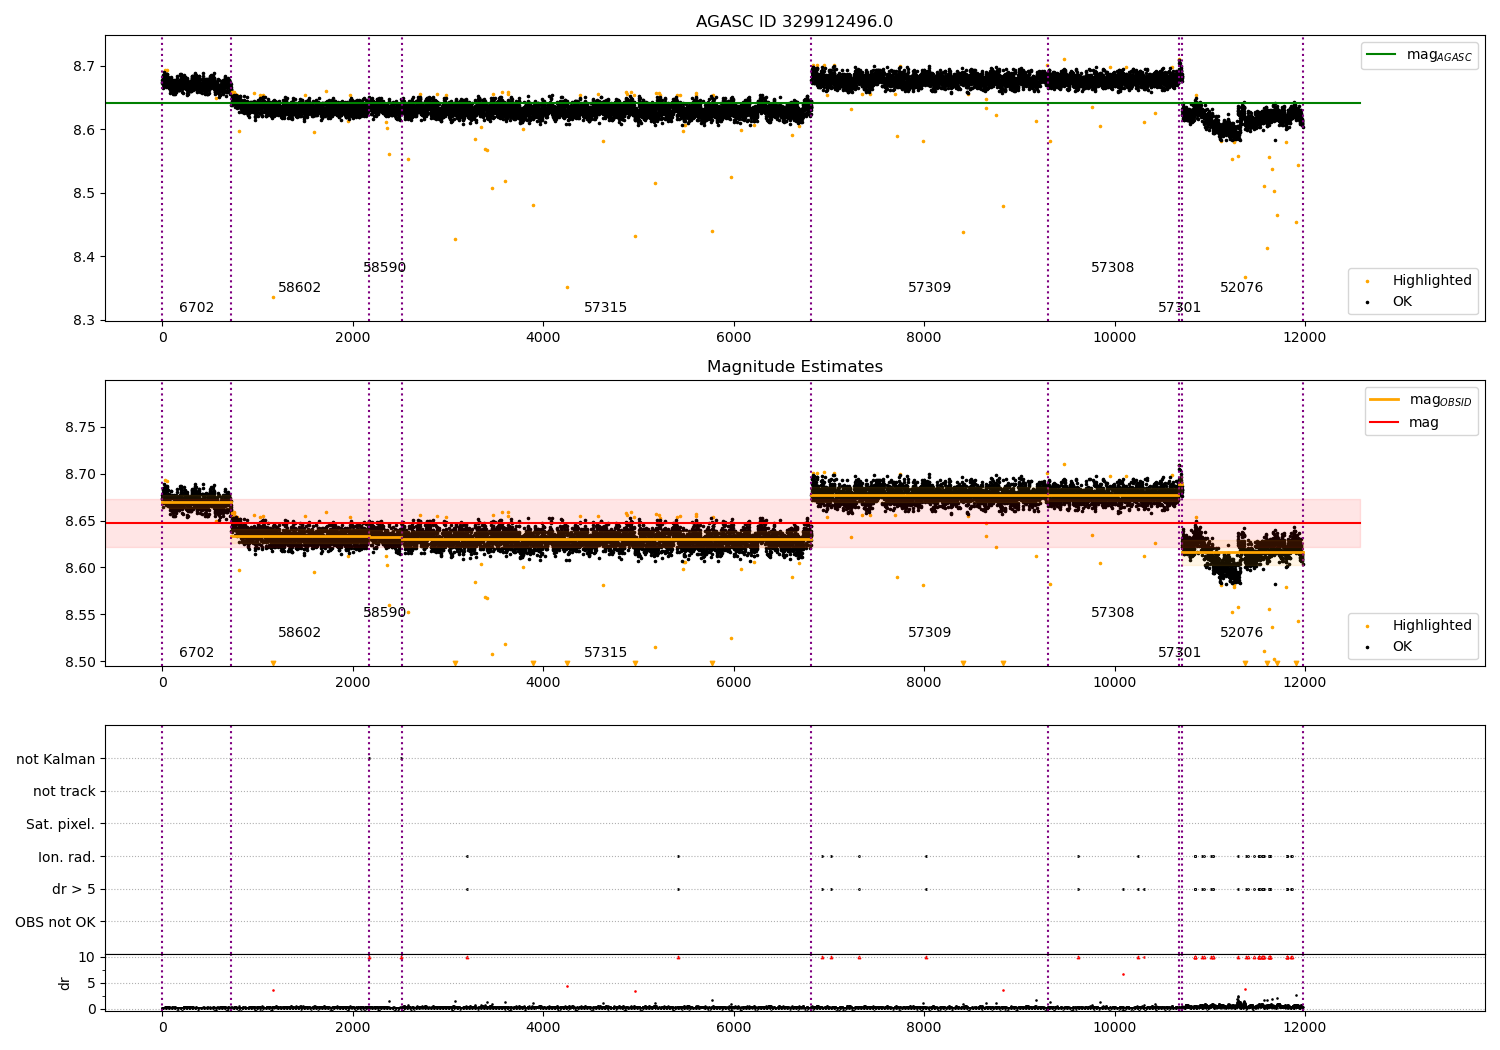Click y-tick 8.65 on the middle plot

tap(80, 521)
